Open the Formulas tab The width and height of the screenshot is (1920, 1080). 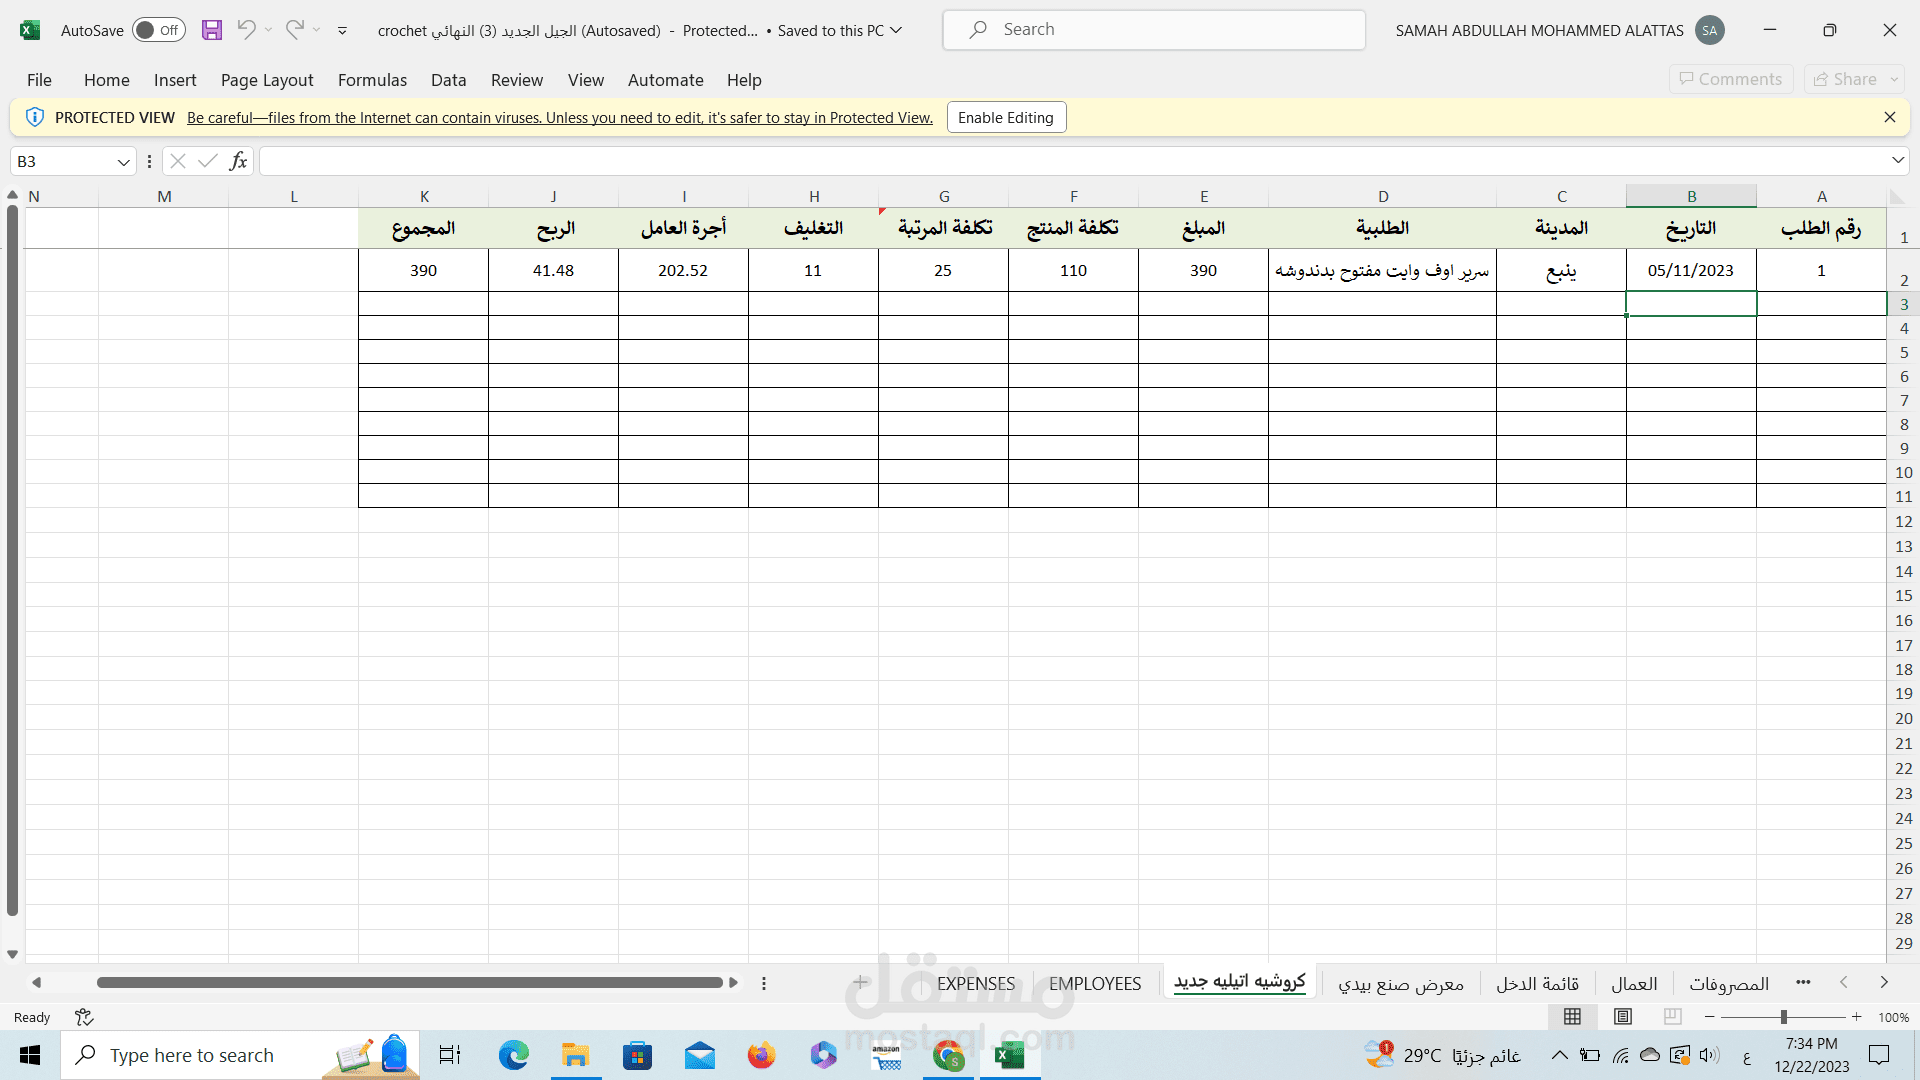point(372,80)
